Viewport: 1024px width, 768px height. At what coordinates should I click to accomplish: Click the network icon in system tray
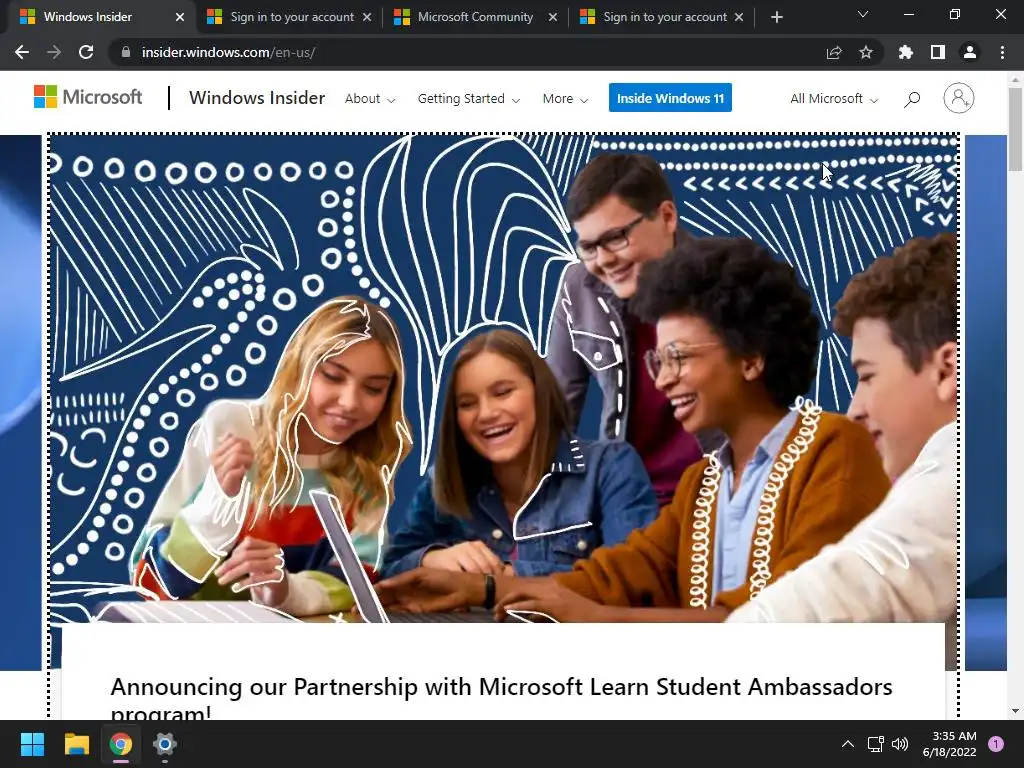pyautogui.click(x=875, y=744)
